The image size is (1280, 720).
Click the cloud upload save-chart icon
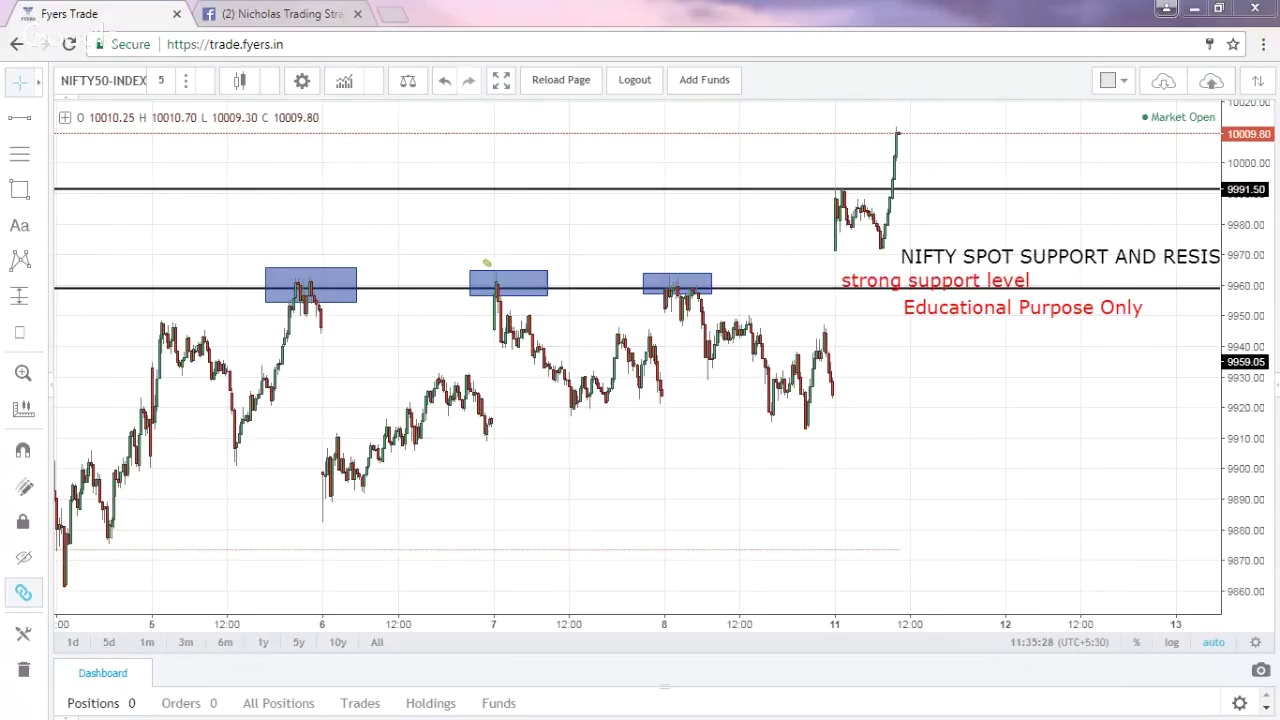point(1211,81)
